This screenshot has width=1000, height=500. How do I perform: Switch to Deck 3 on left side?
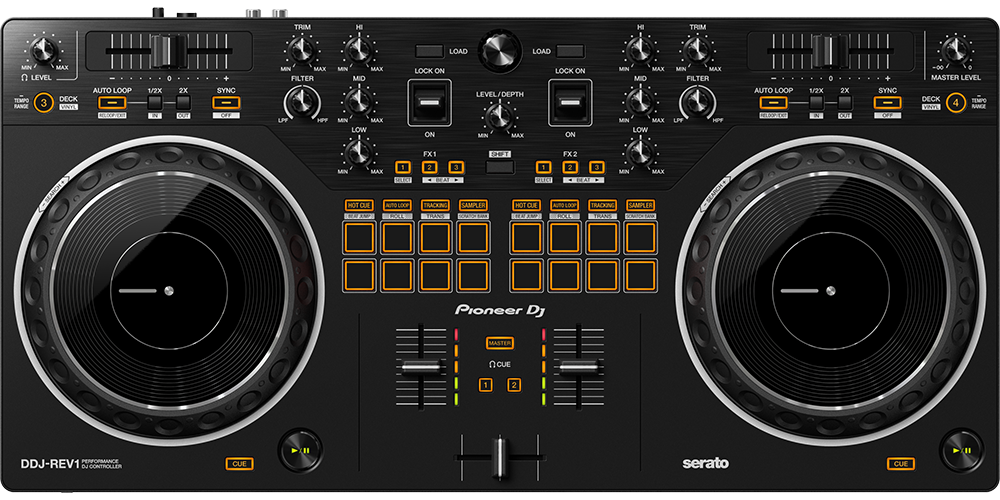pos(43,102)
